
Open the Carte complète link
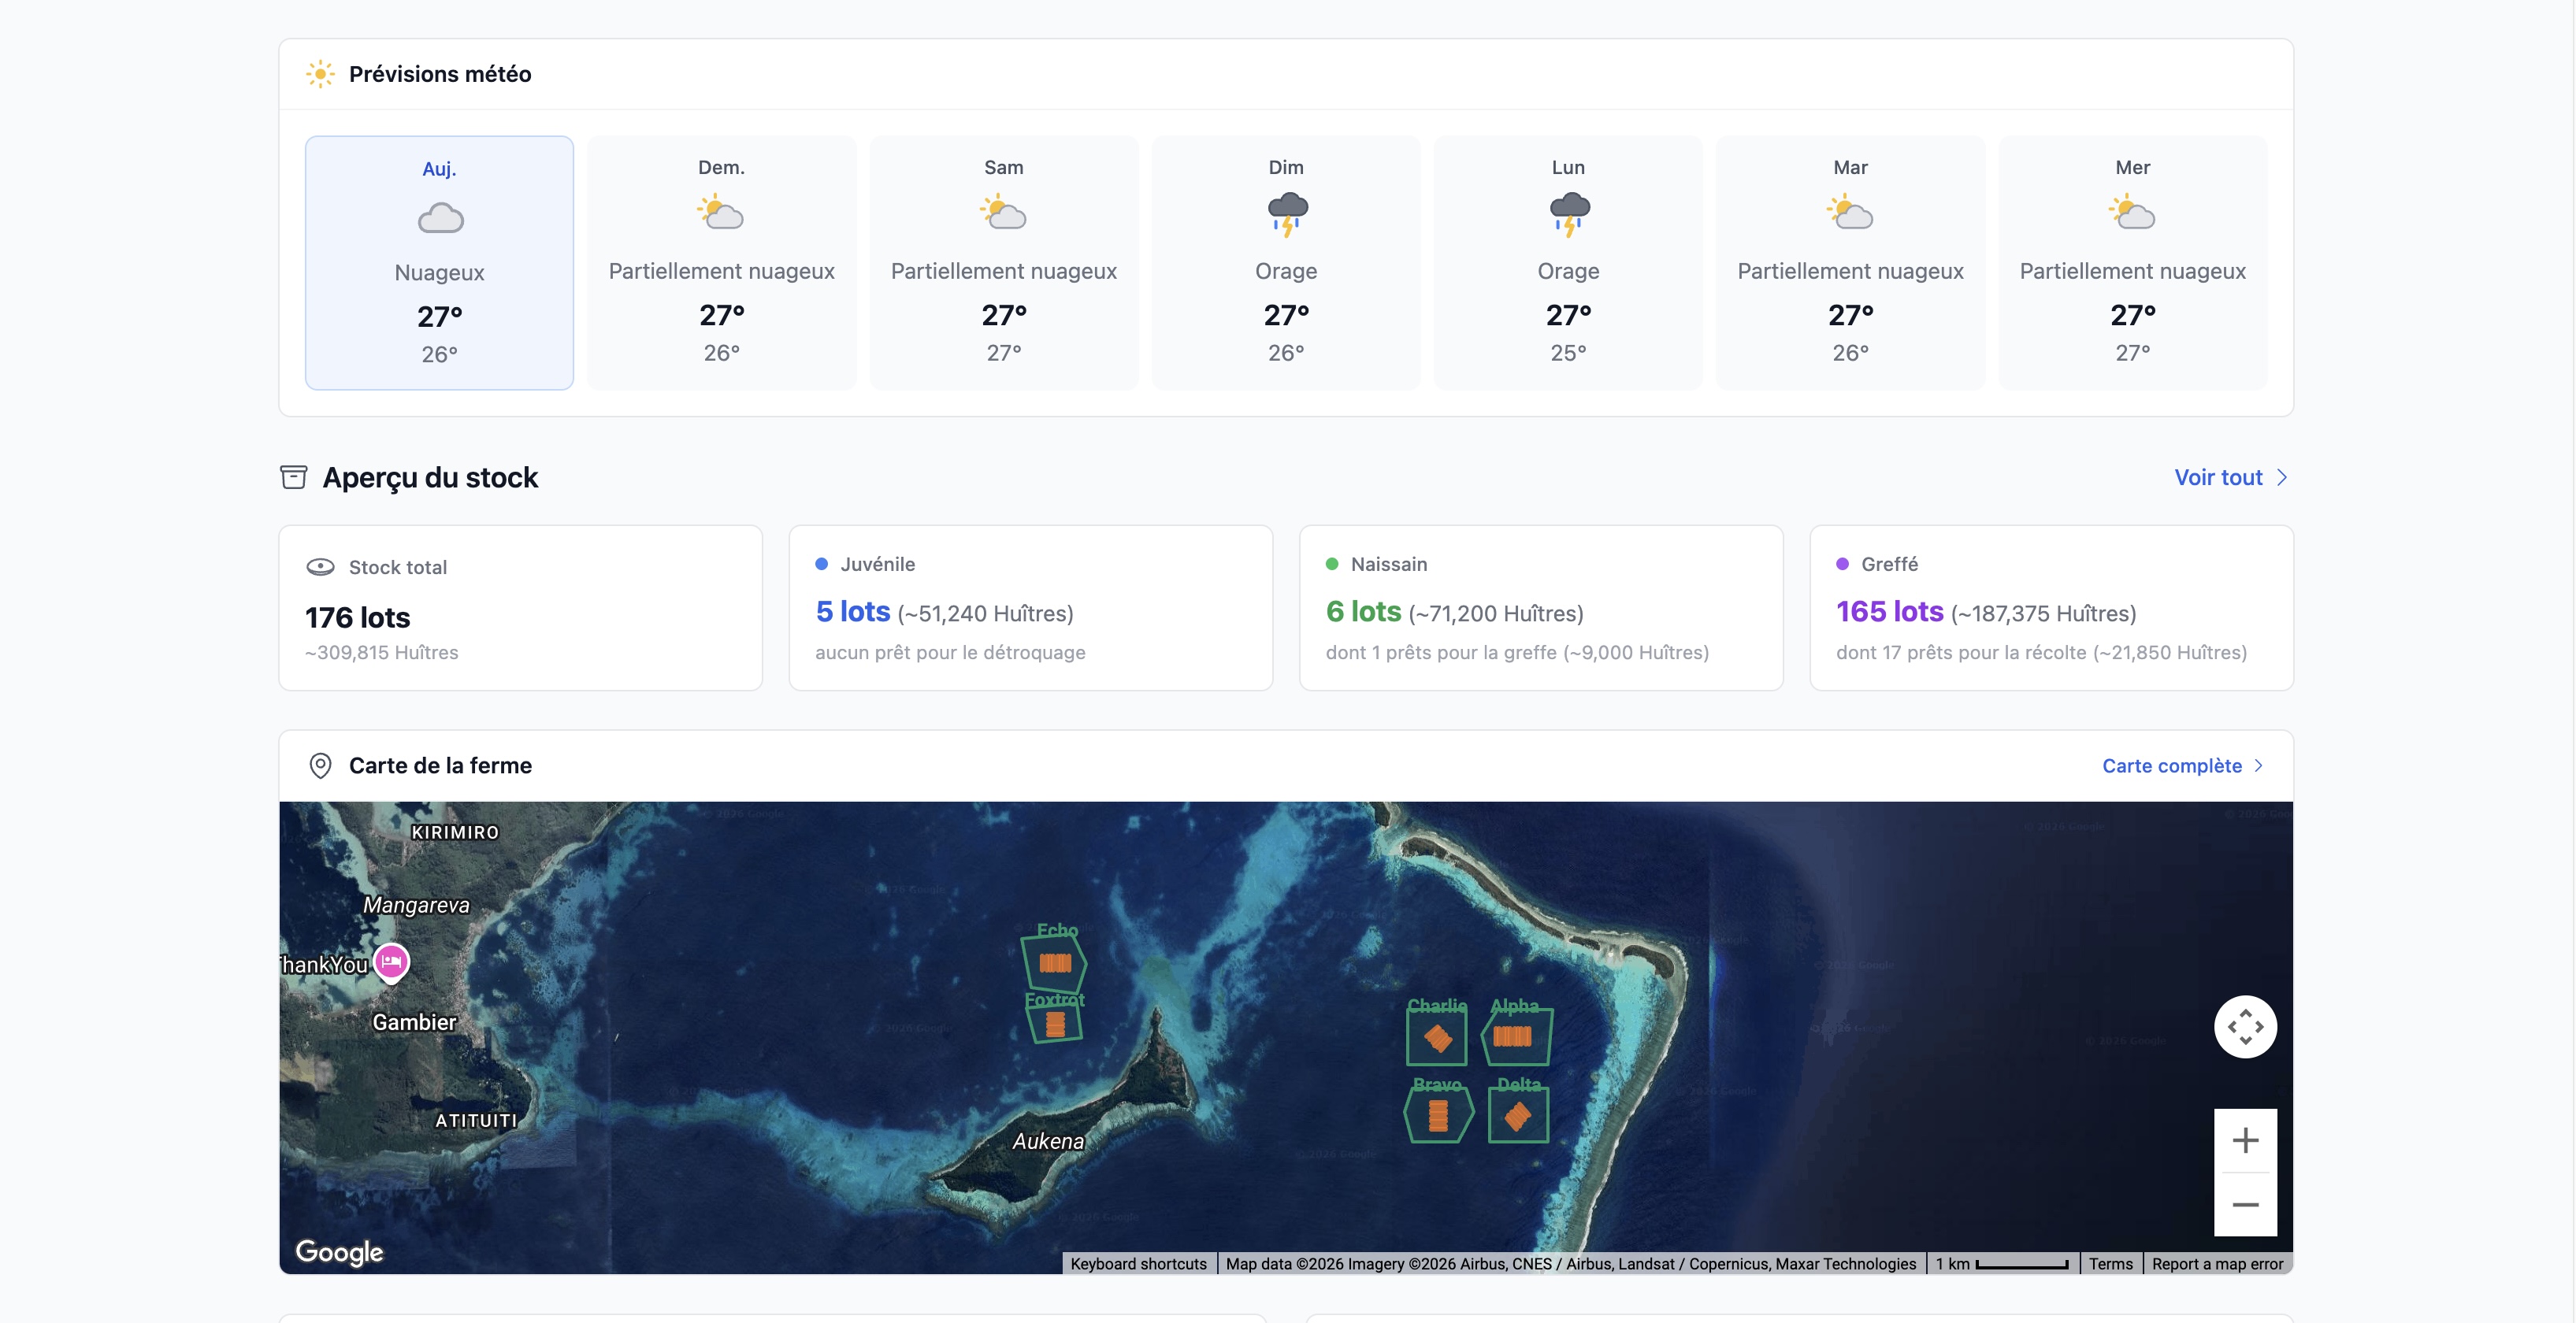click(x=2172, y=766)
